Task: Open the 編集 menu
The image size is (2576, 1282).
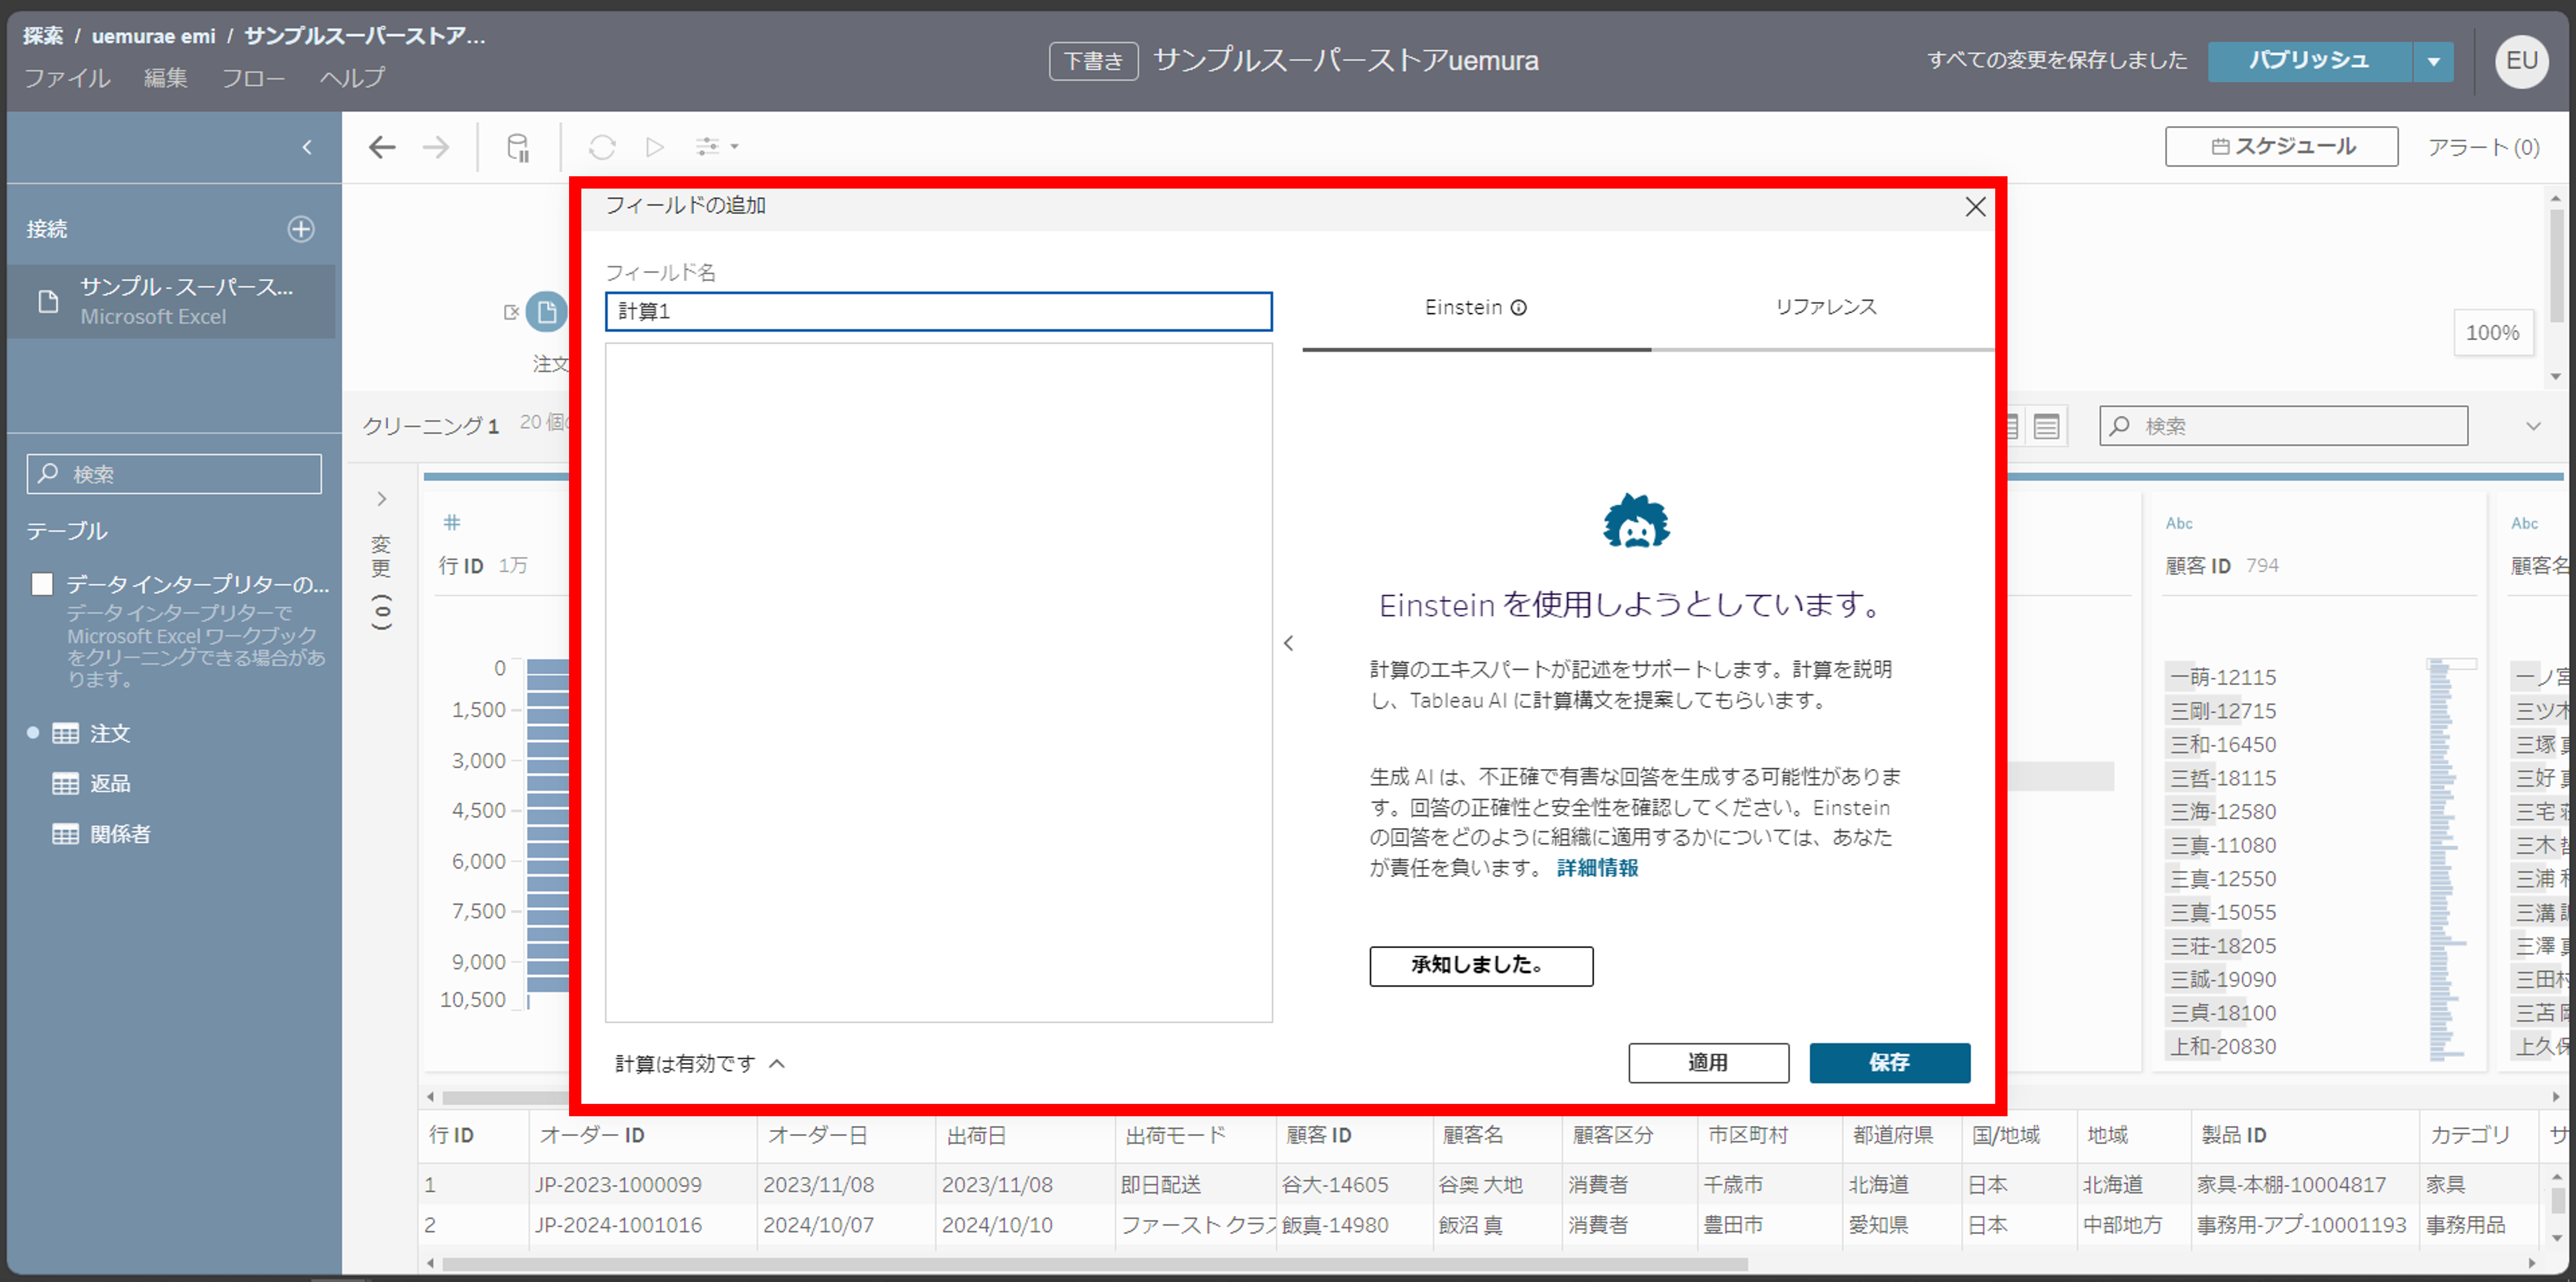Action: (x=165, y=78)
